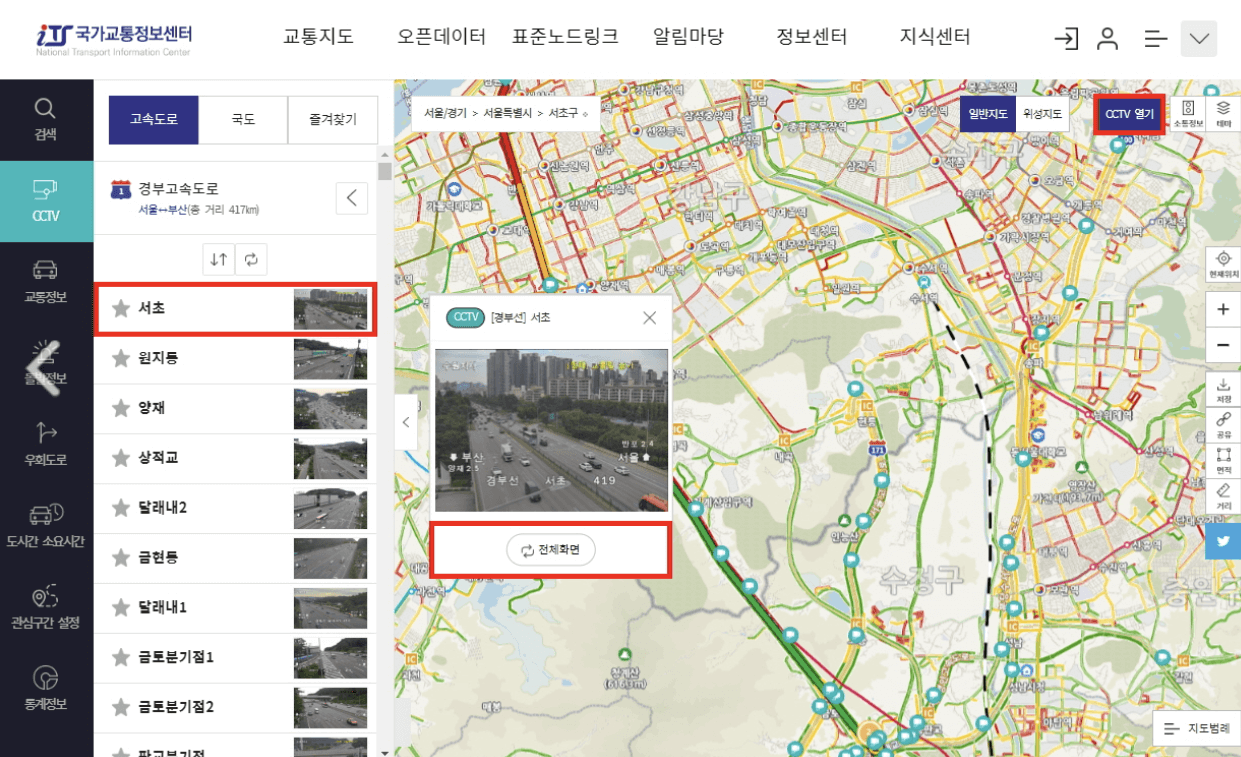
Task: Open the 테마 theme layers panel
Action: click(x=1224, y=114)
